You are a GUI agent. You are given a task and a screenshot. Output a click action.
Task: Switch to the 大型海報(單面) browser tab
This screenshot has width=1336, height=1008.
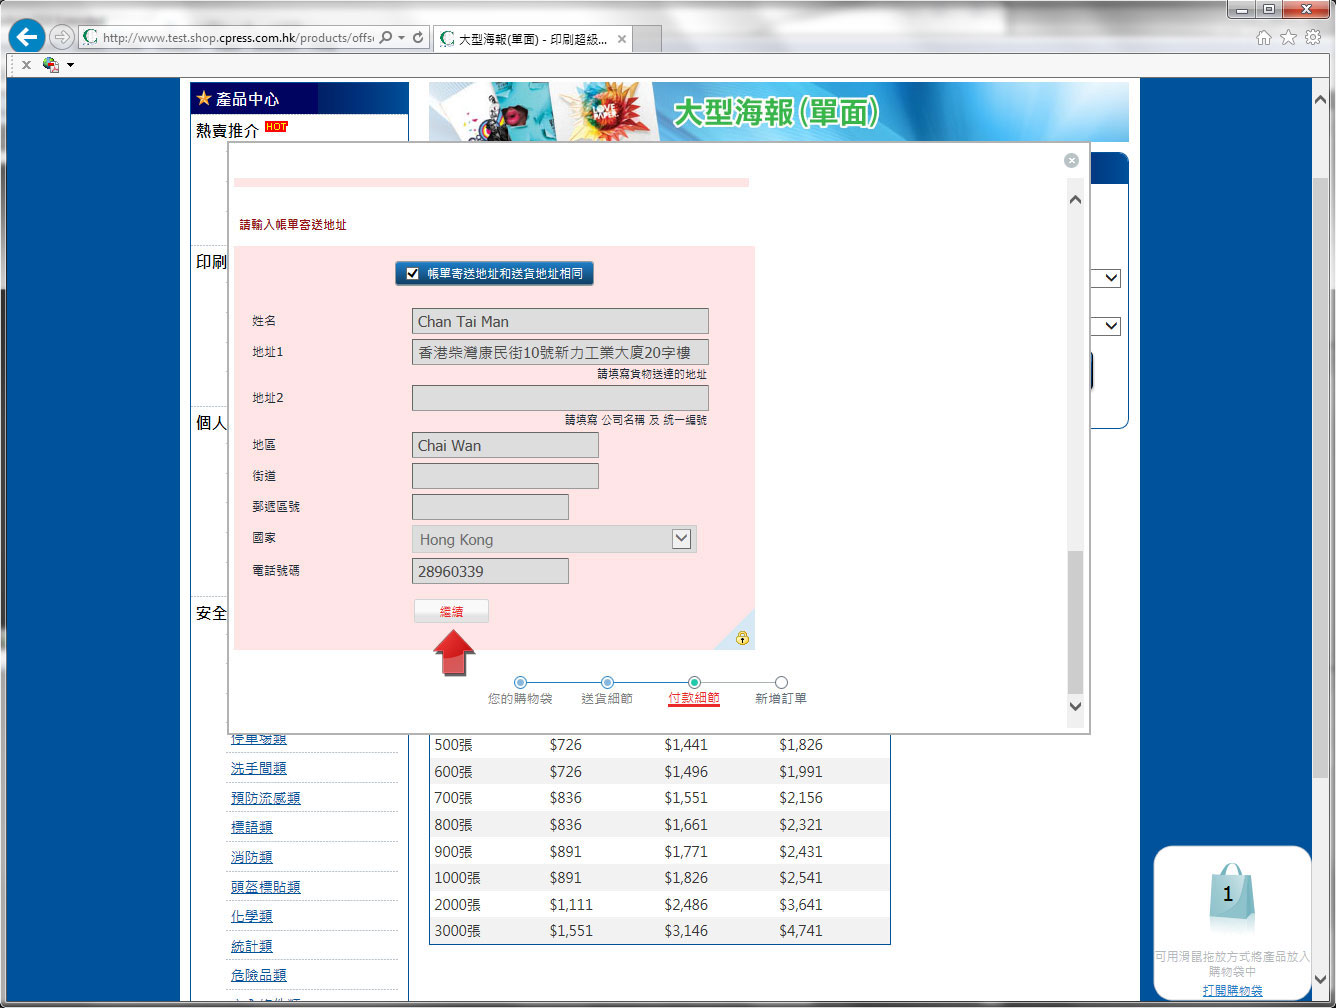[x=532, y=39]
